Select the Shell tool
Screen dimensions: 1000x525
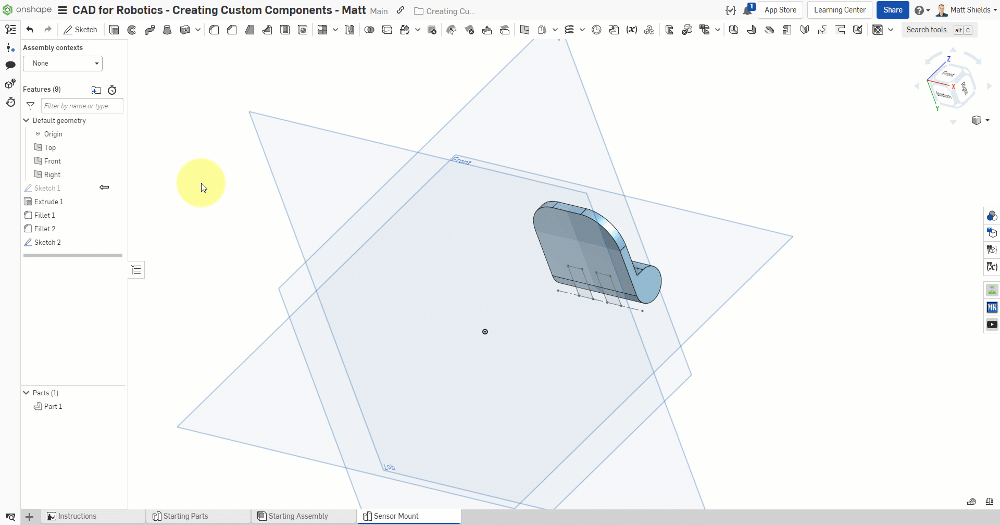pyautogui.click(x=285, y=29)
